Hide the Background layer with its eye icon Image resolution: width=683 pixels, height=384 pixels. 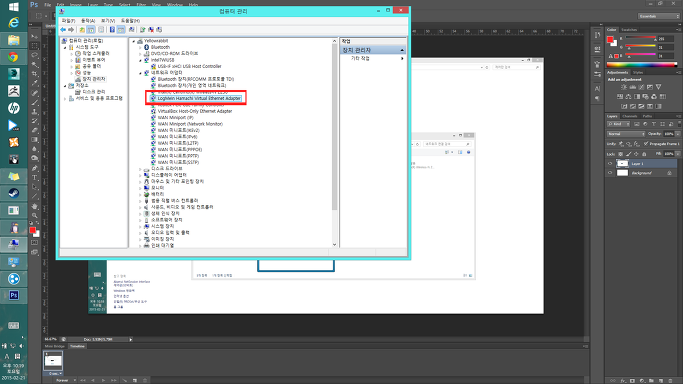point(610,173)
